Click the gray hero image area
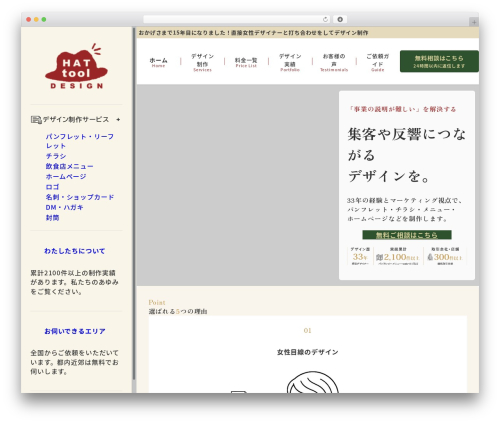 pos(237,185)
